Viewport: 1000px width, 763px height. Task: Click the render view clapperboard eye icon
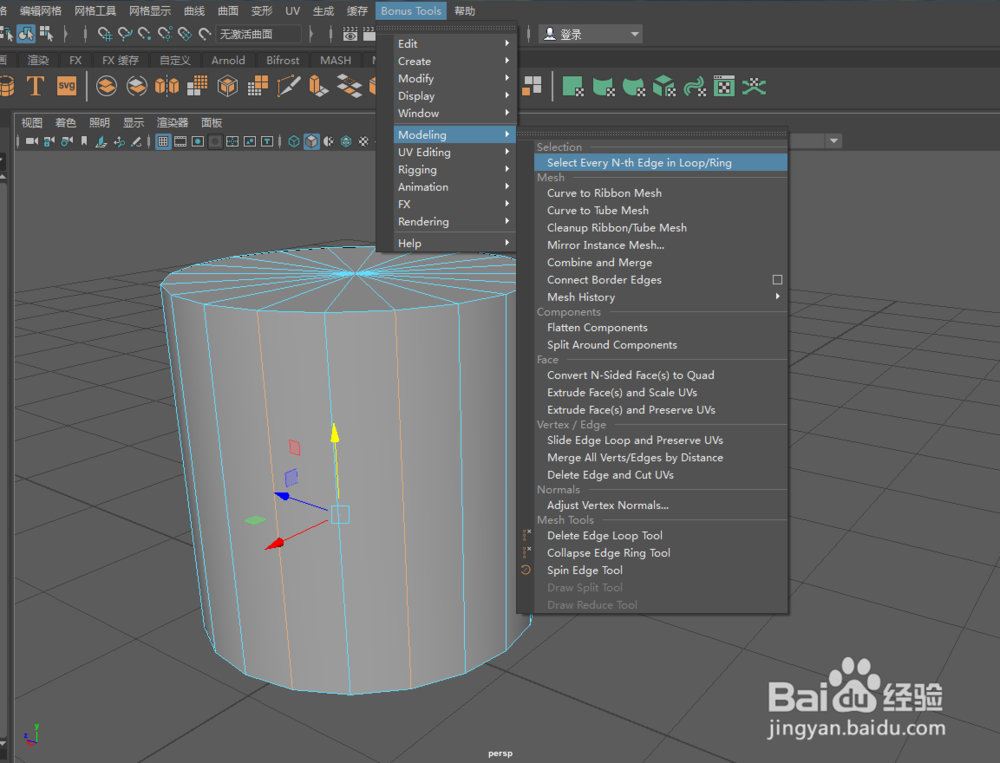[x=350, y=34]
